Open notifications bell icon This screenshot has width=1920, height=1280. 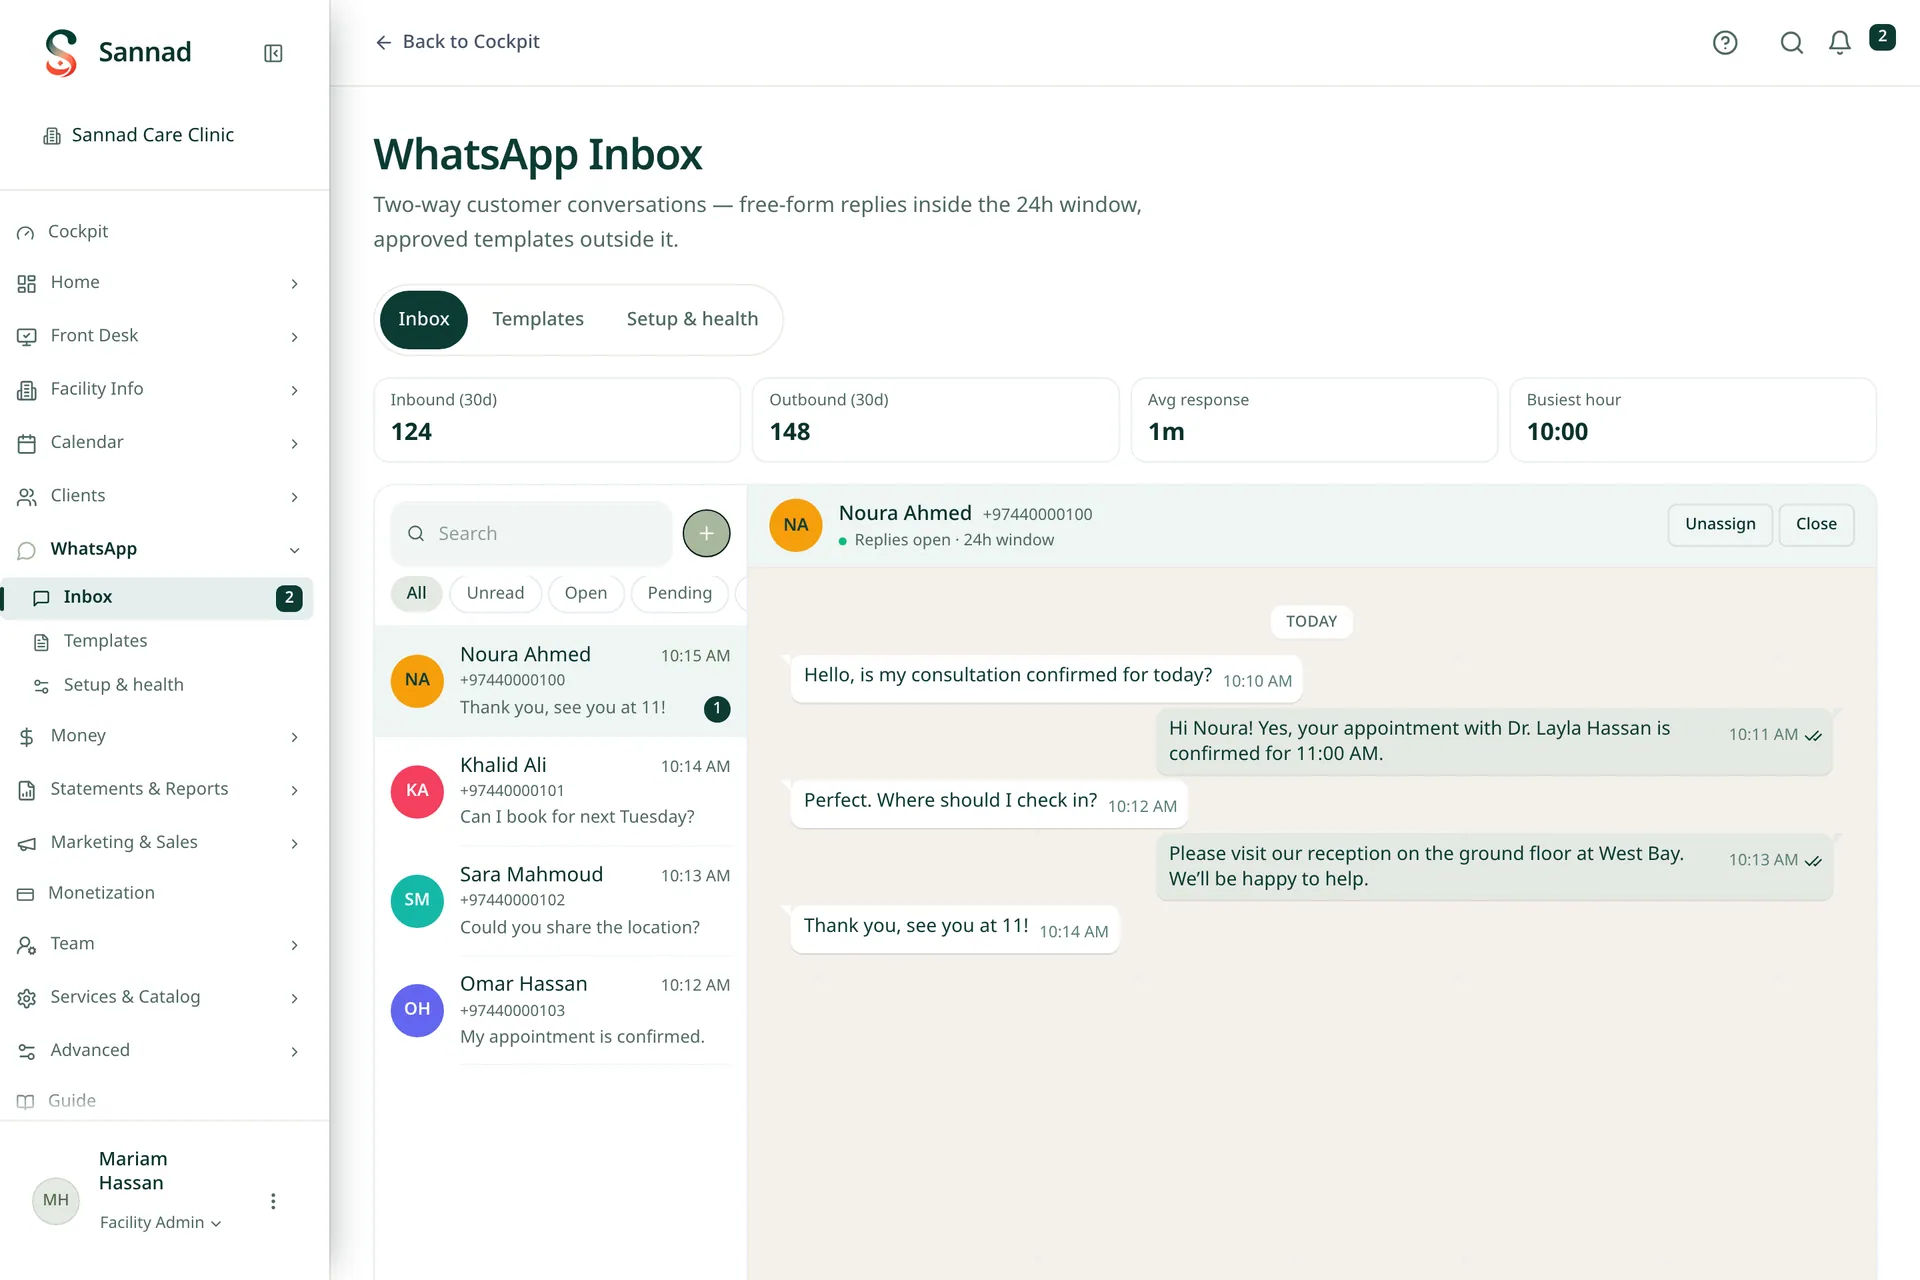[x=1840, y=42]
